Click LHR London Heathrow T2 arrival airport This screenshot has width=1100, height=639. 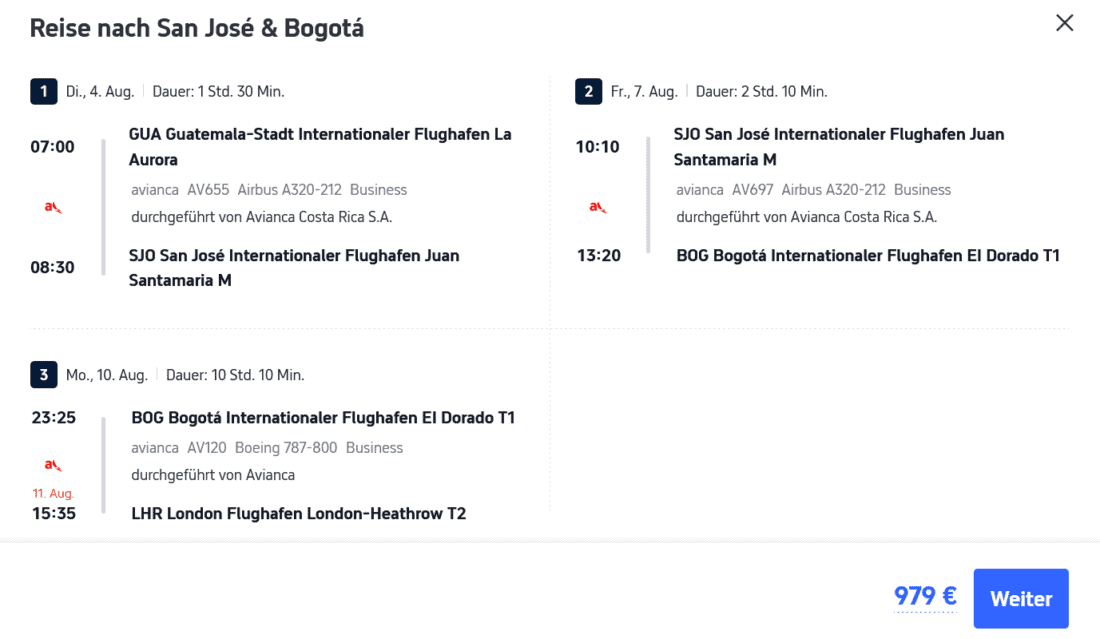[x=298, y=513]
